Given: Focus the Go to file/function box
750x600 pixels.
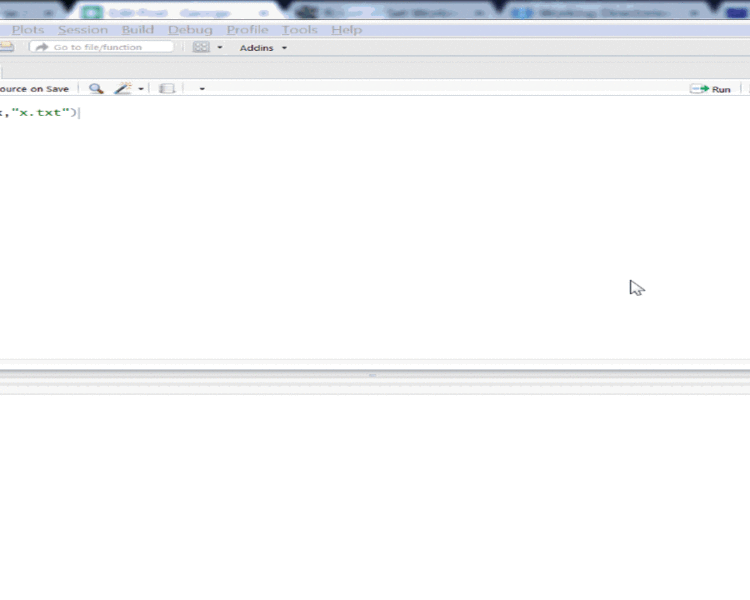Looking at the screenshot, I should click(101, 47).
